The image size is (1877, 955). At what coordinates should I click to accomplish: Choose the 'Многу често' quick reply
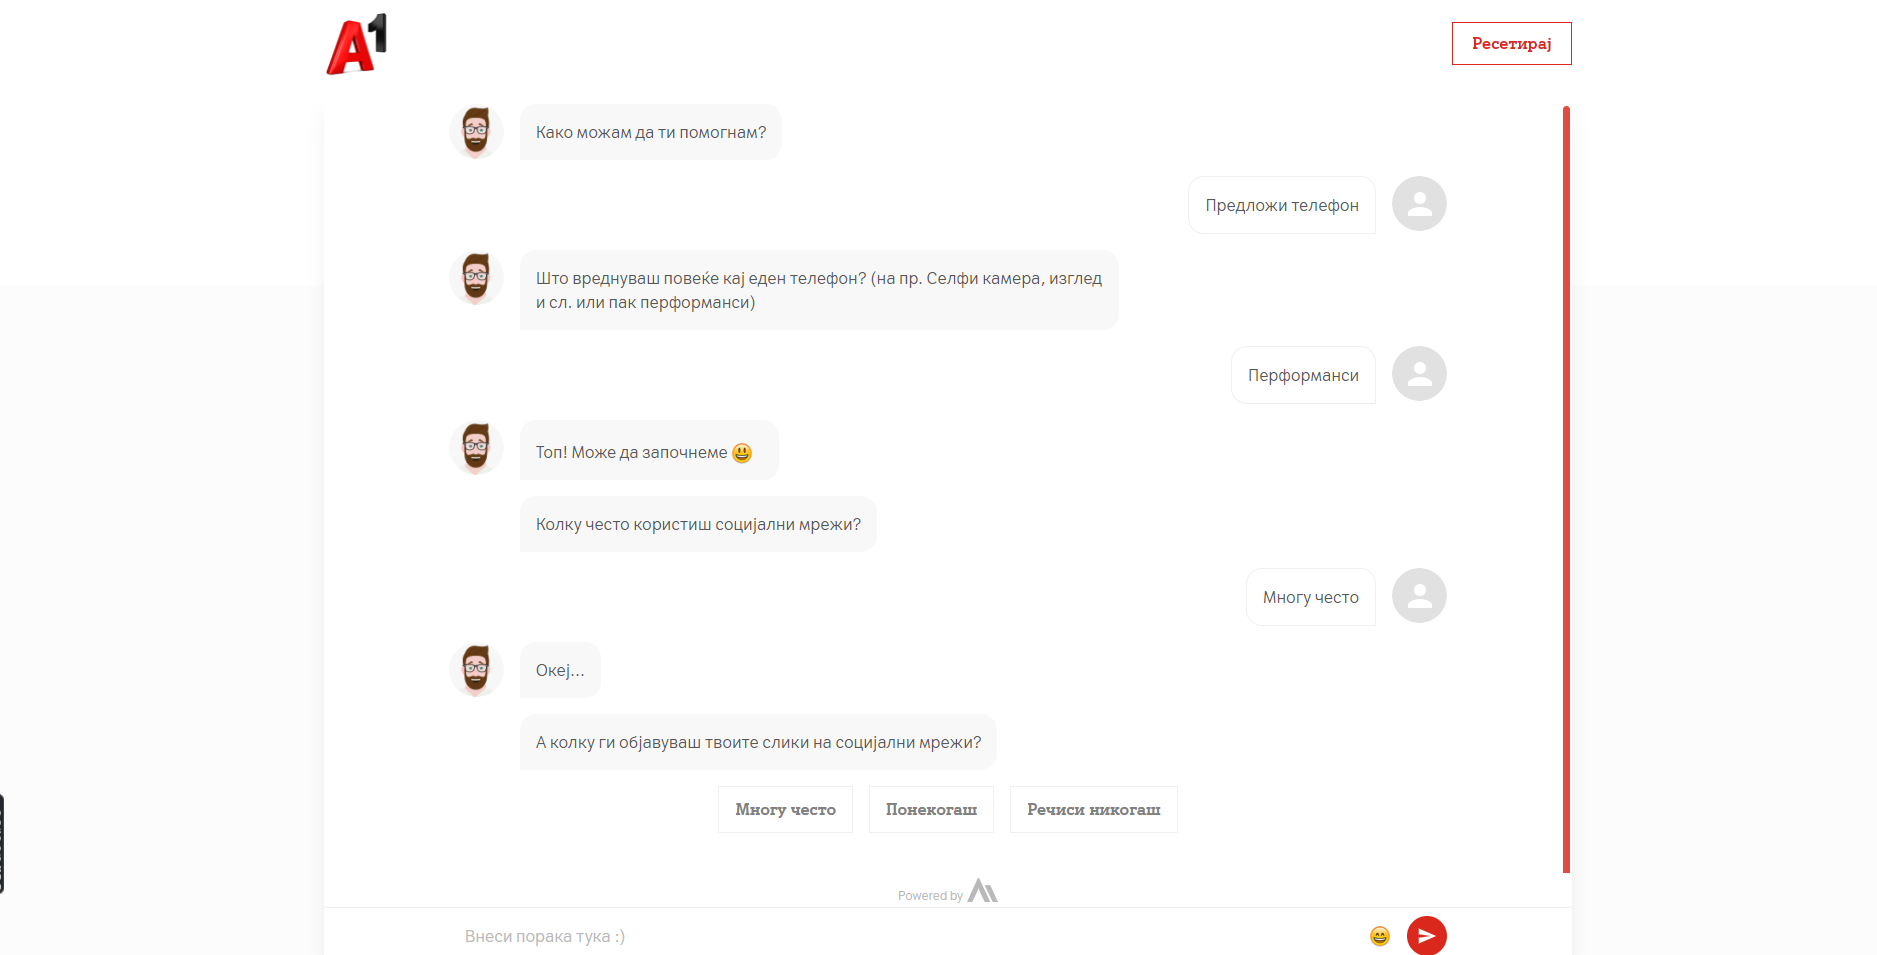(785, 809)
